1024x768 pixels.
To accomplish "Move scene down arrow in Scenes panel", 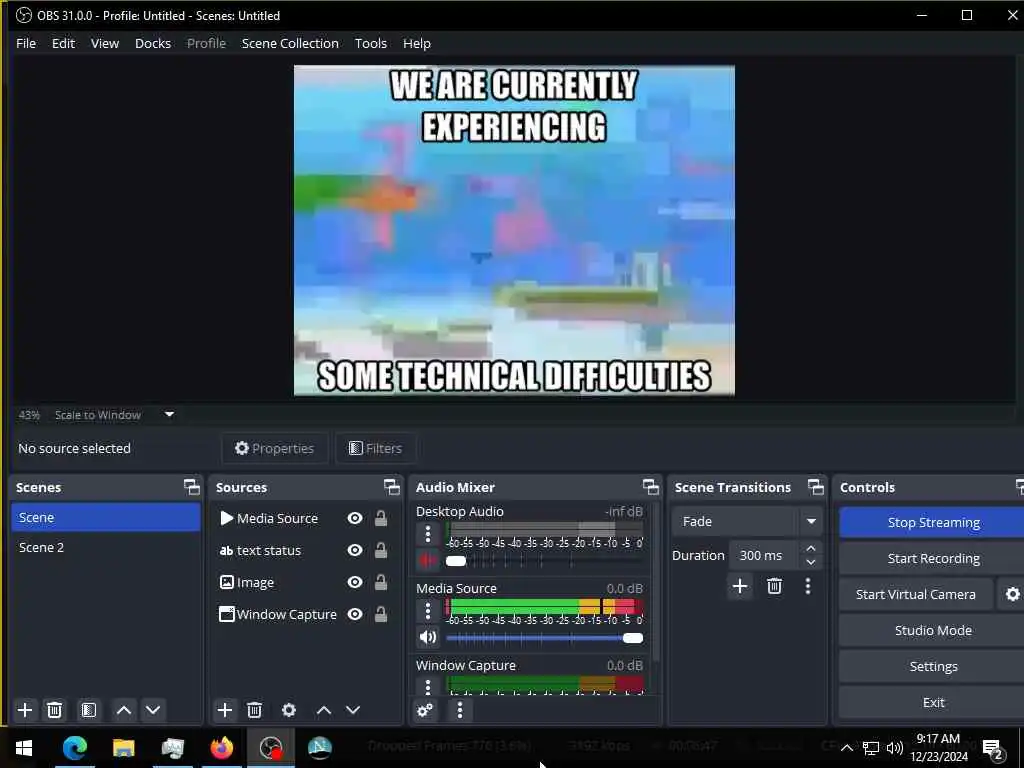I will click(x=153, y=710).
